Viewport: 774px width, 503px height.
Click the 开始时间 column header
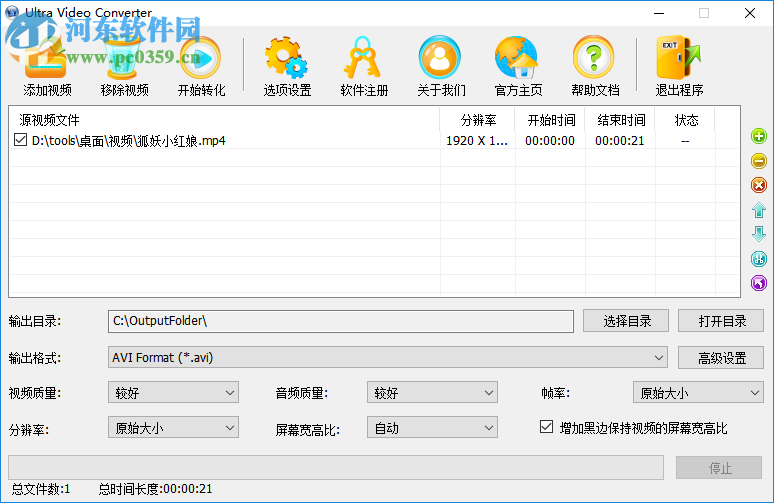[x=550, y=120]
